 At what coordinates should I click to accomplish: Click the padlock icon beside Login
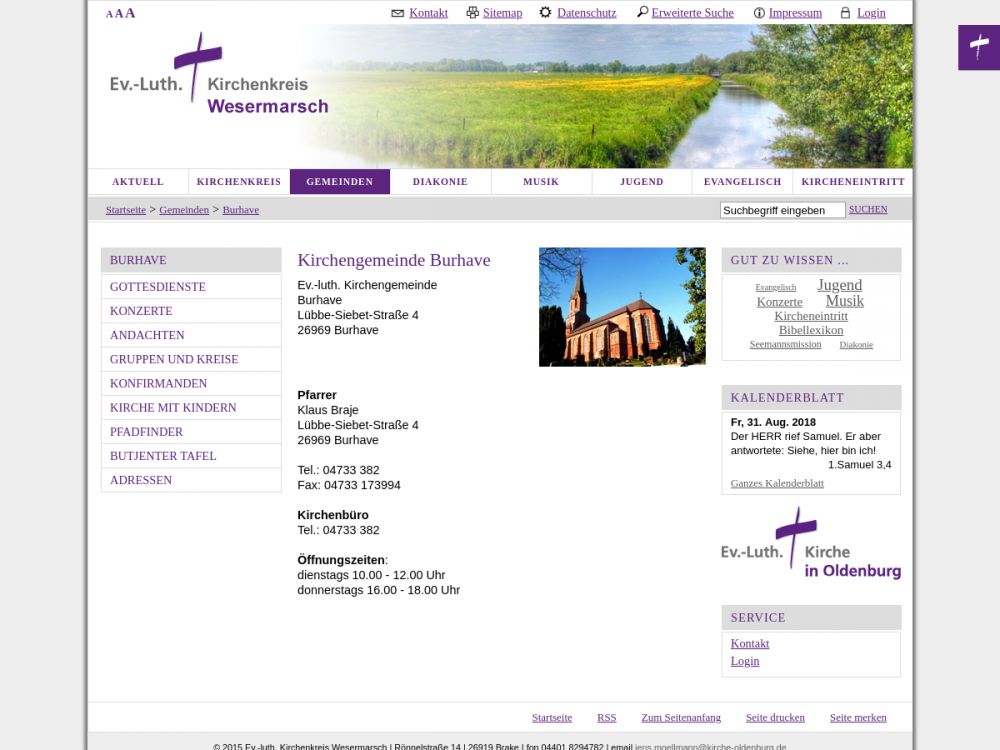click(x=845, y=13)
